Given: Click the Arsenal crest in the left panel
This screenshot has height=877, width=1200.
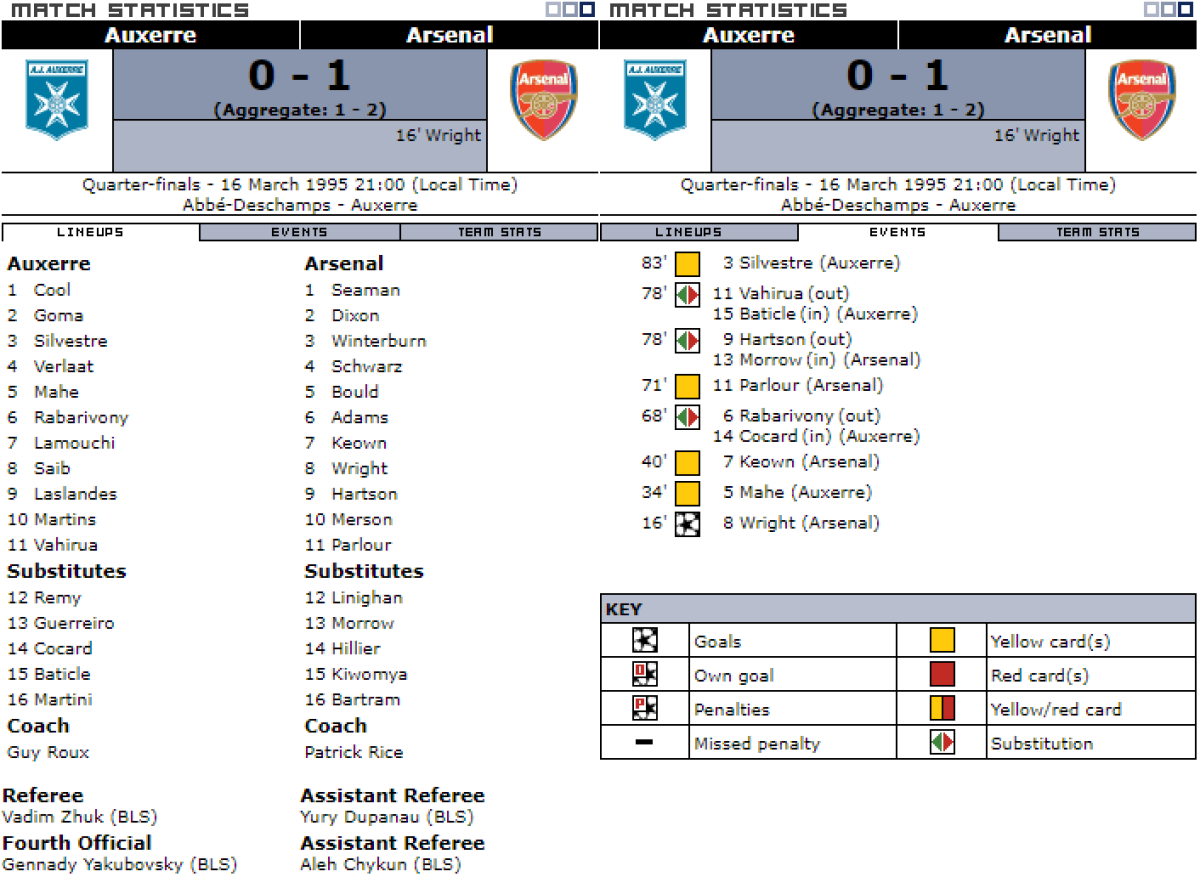Looking at the screenshot, I should tap(542, 100).
